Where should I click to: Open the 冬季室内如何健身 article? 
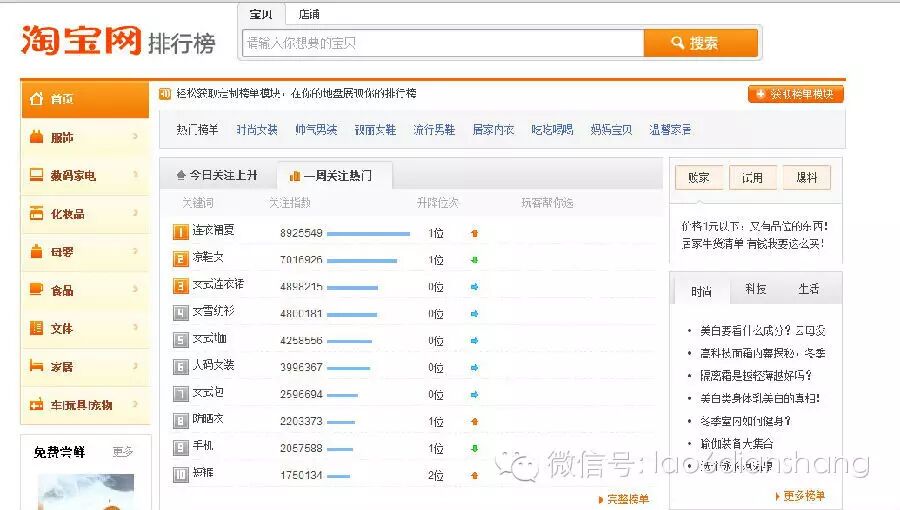(x=745, y=421)
